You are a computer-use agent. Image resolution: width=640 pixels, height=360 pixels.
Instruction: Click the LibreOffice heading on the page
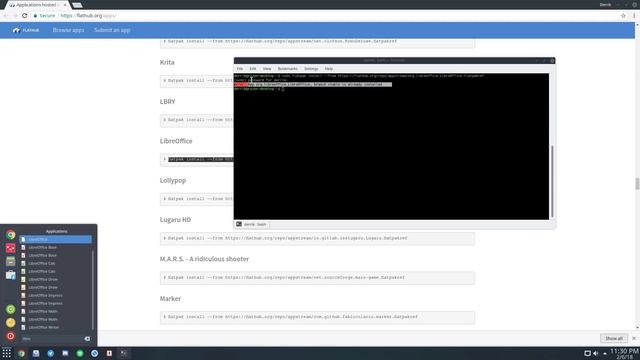176,141
